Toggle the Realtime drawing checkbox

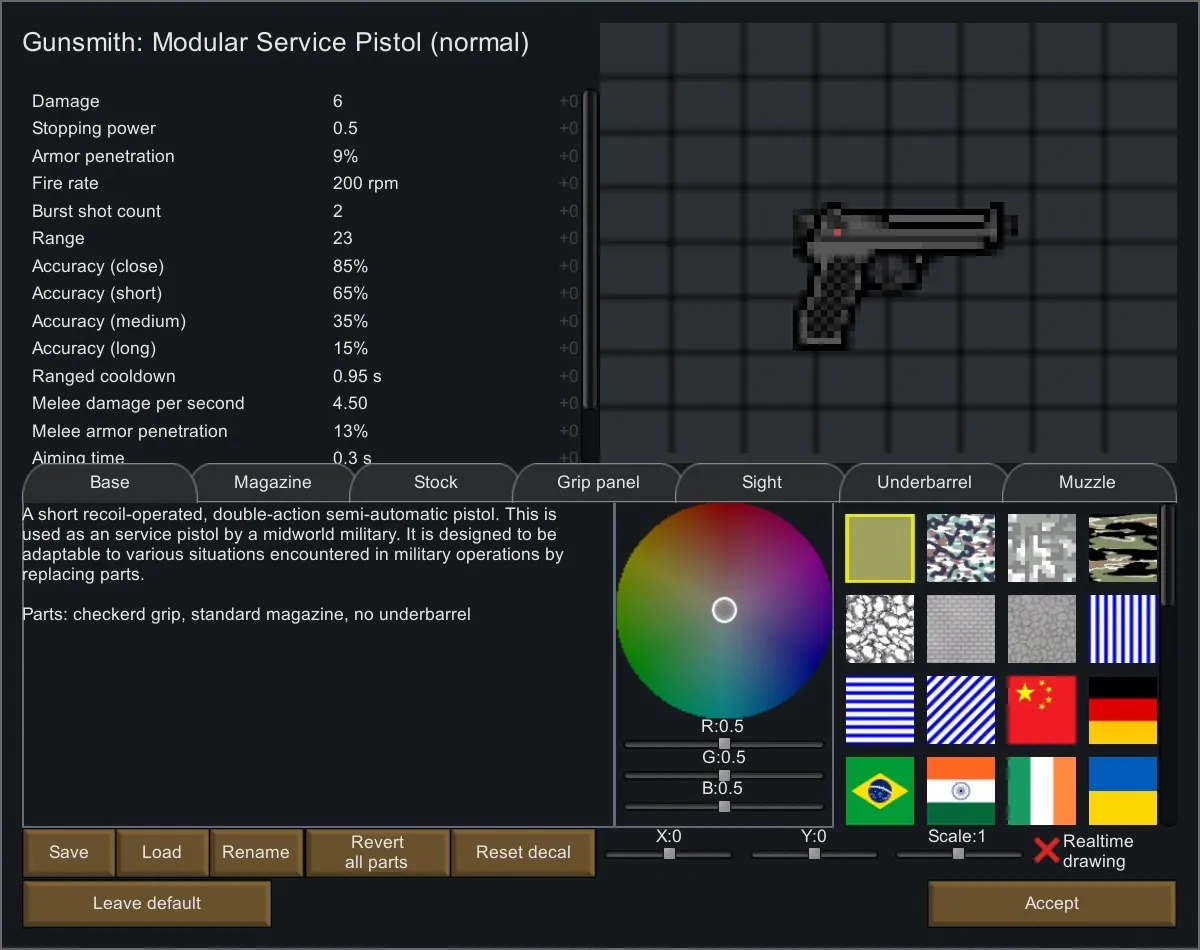[x=1046, y=851]
